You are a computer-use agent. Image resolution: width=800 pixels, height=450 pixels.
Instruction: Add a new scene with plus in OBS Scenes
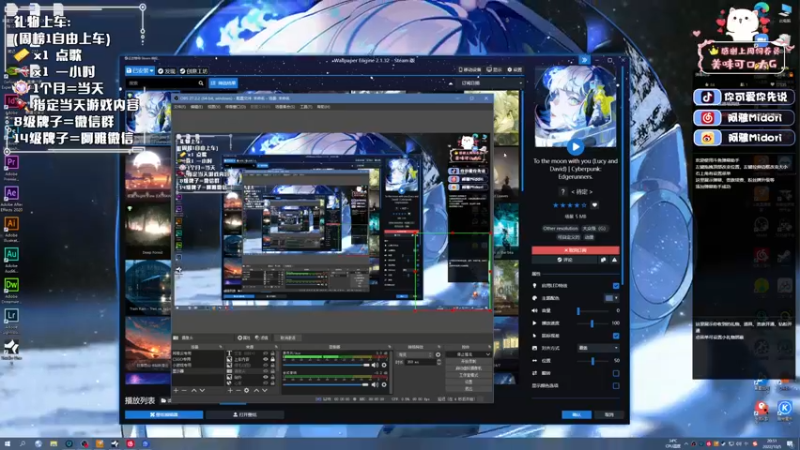click(x=176, y=390)
